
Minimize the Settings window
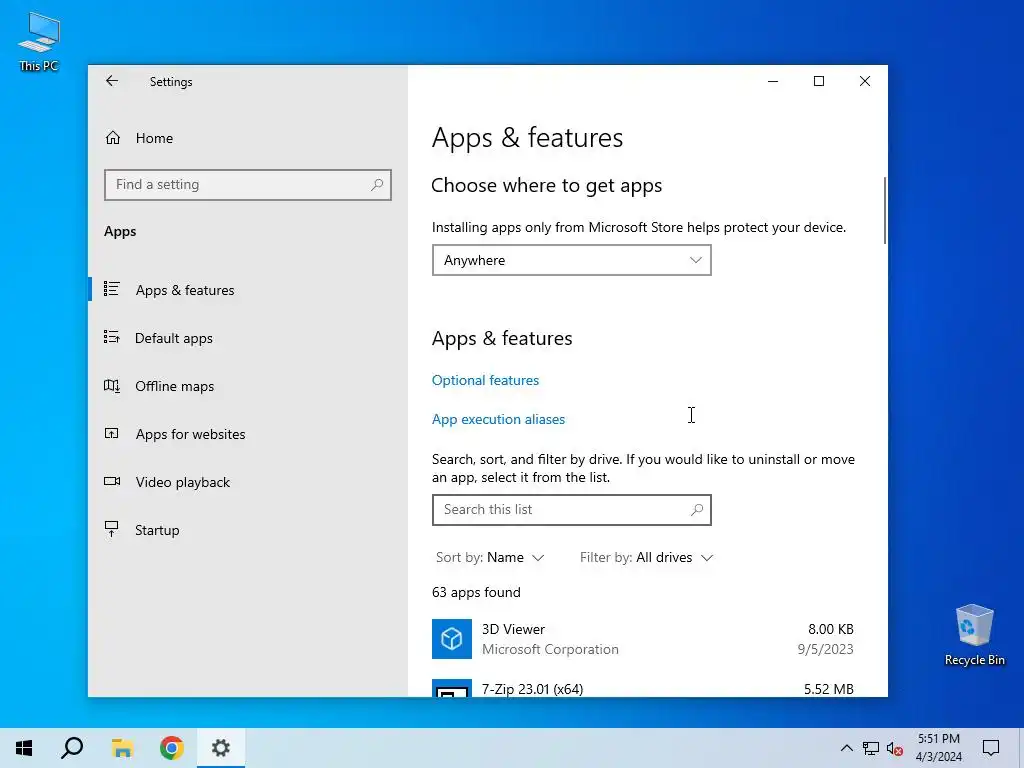[x=773, y=81]
